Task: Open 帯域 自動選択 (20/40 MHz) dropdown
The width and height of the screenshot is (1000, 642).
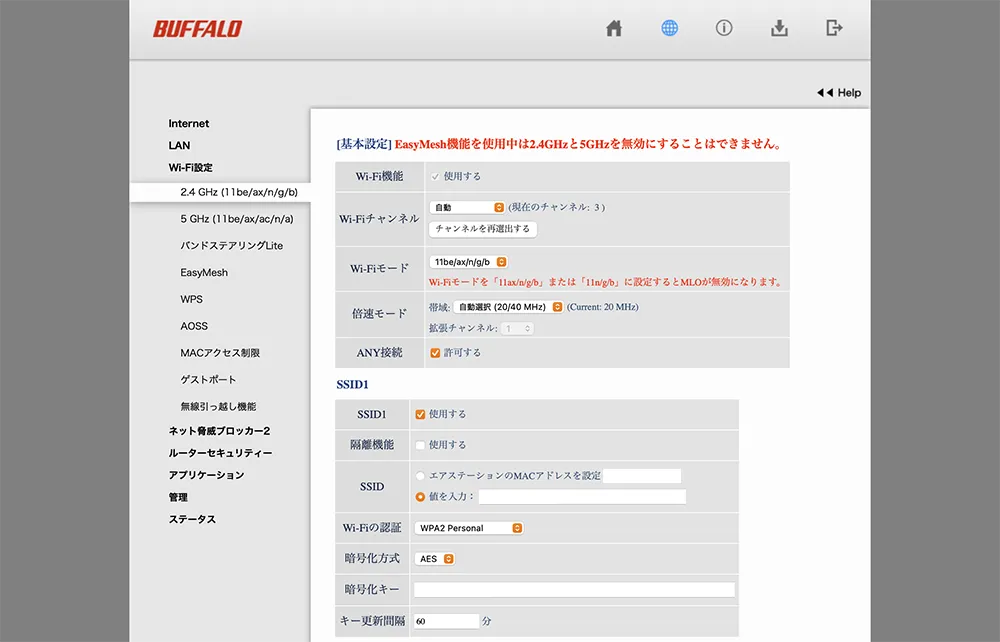Action: click(x=508, y=307)
